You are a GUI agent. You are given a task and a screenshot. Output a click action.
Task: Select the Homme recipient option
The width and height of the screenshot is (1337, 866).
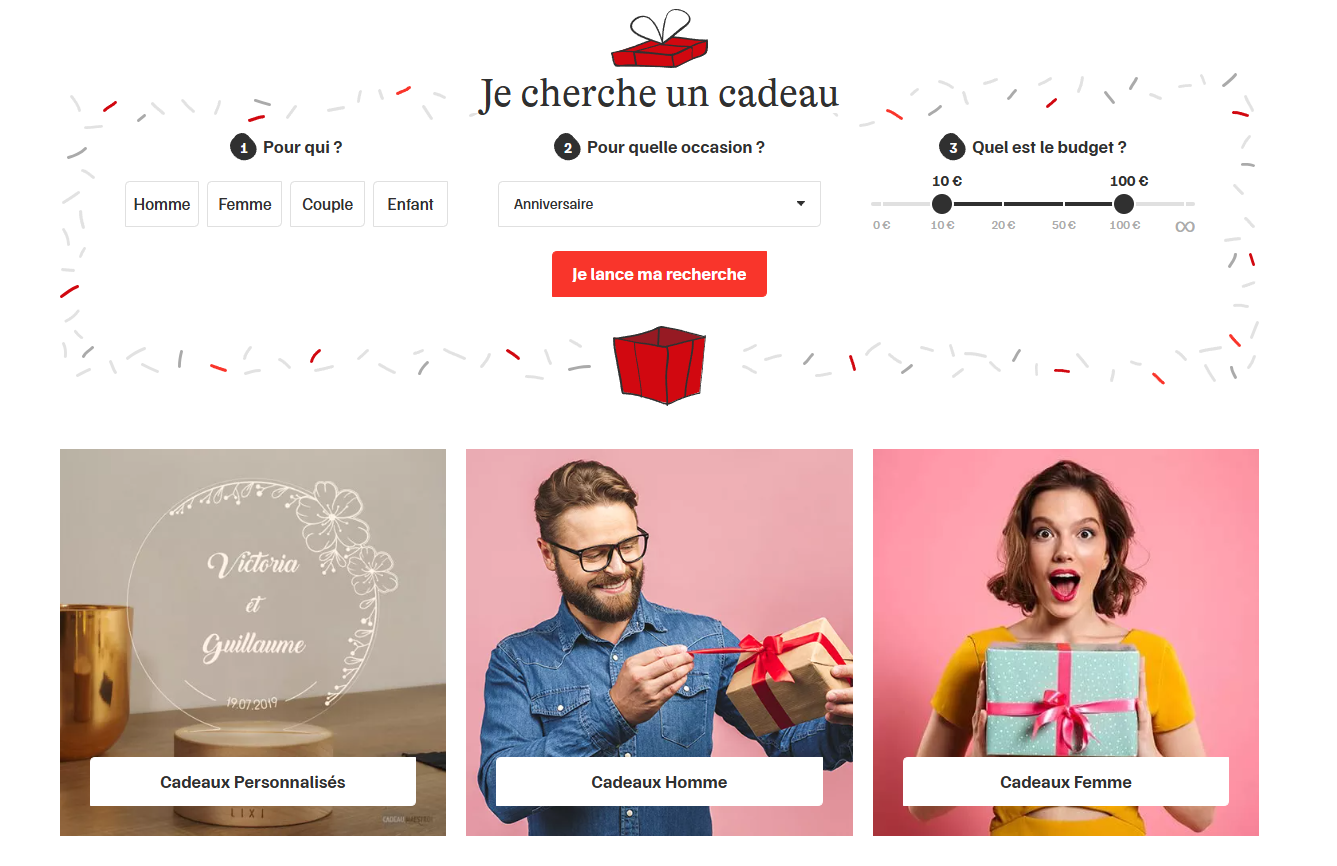click(162, 204)
